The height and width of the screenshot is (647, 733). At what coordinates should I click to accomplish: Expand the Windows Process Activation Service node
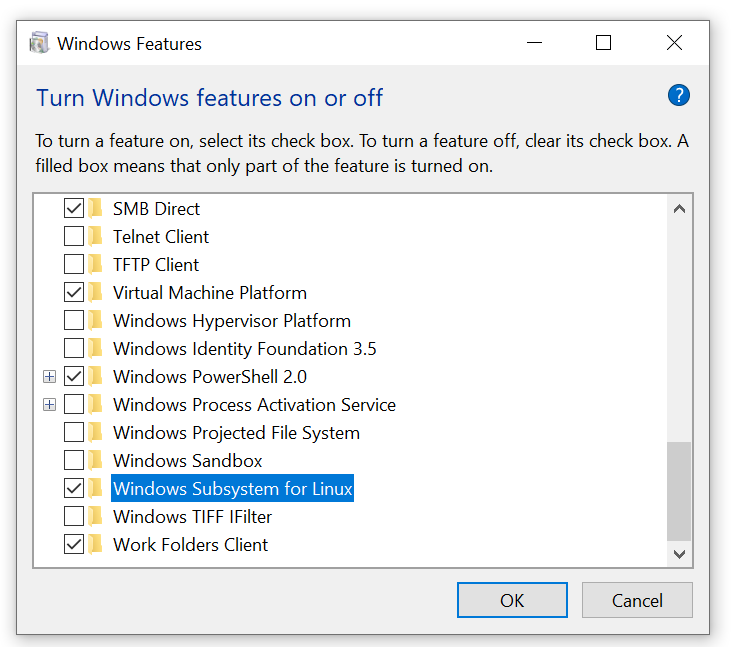50,404
